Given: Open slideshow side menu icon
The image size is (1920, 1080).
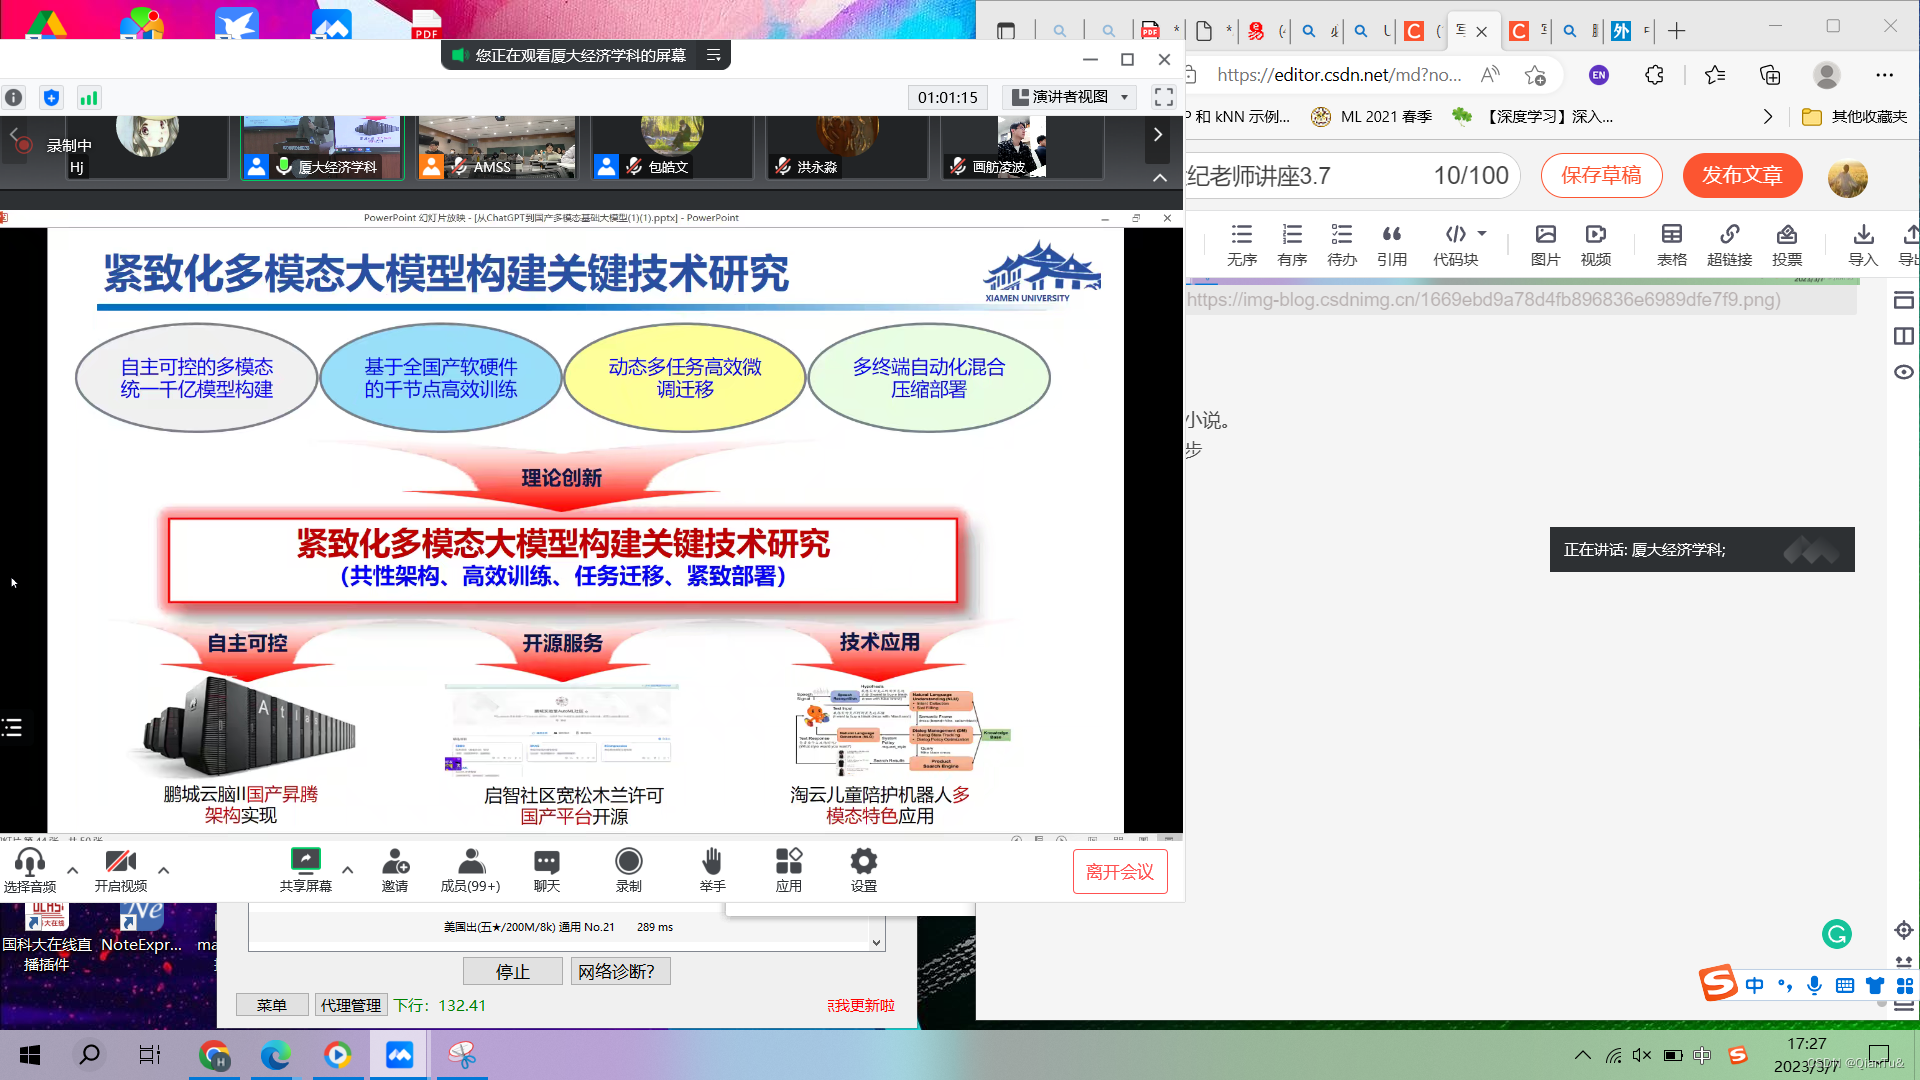Looking at the screenshot, I should [x=12, y=727].
